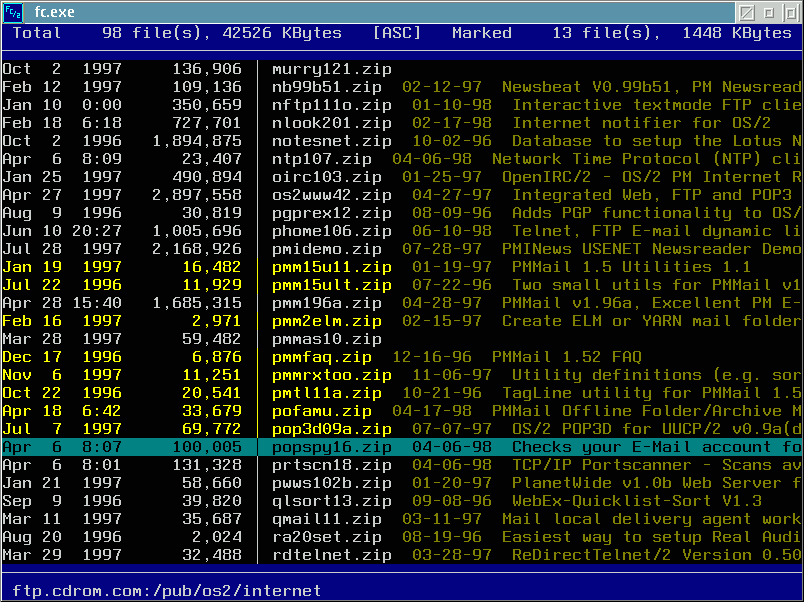The height and width of the screenshot is (602, 804).
Task: Click date 'Apr 28 15:40'
Action: [x=62, y=303]
